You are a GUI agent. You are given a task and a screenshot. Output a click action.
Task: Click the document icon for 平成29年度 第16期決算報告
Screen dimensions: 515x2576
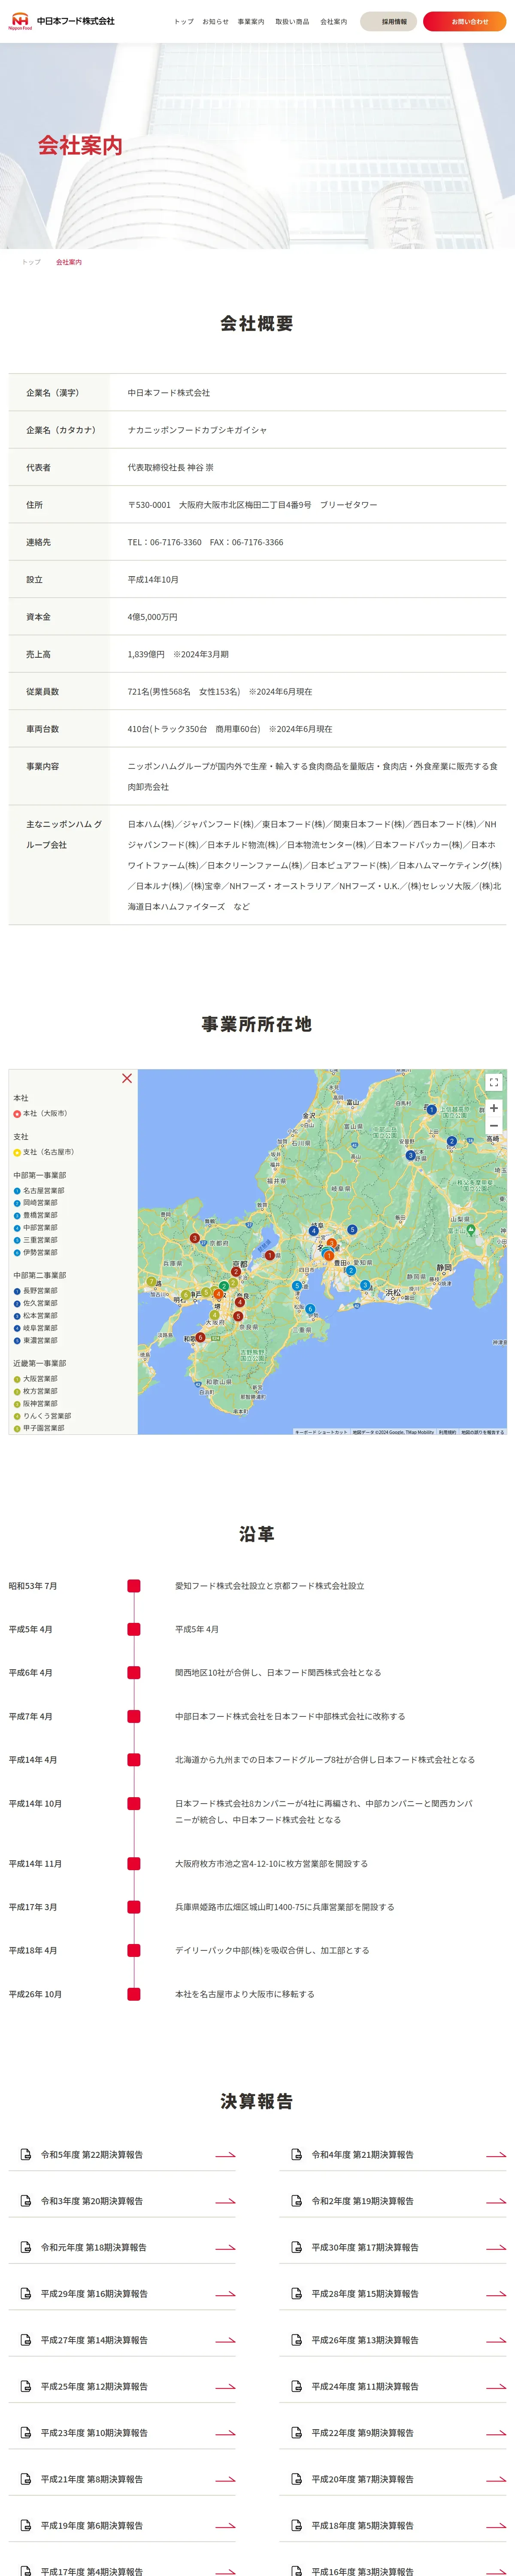coord(26,2294)
